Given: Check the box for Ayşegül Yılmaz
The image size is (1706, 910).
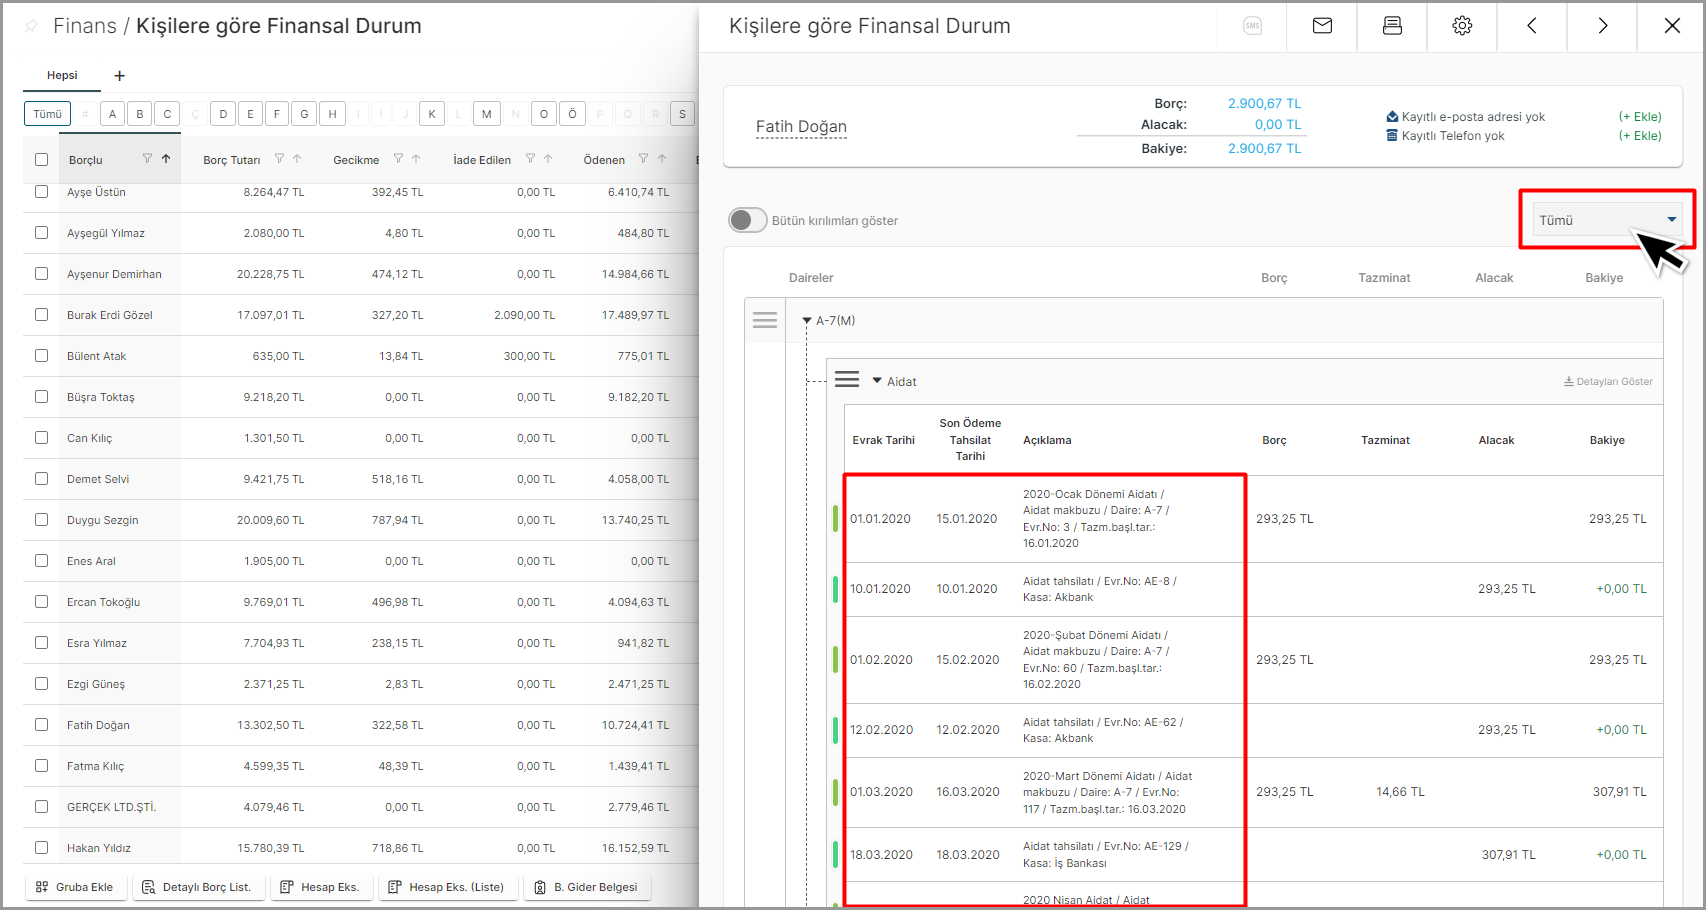Looking at the screenshot, I should coord(41,232).
